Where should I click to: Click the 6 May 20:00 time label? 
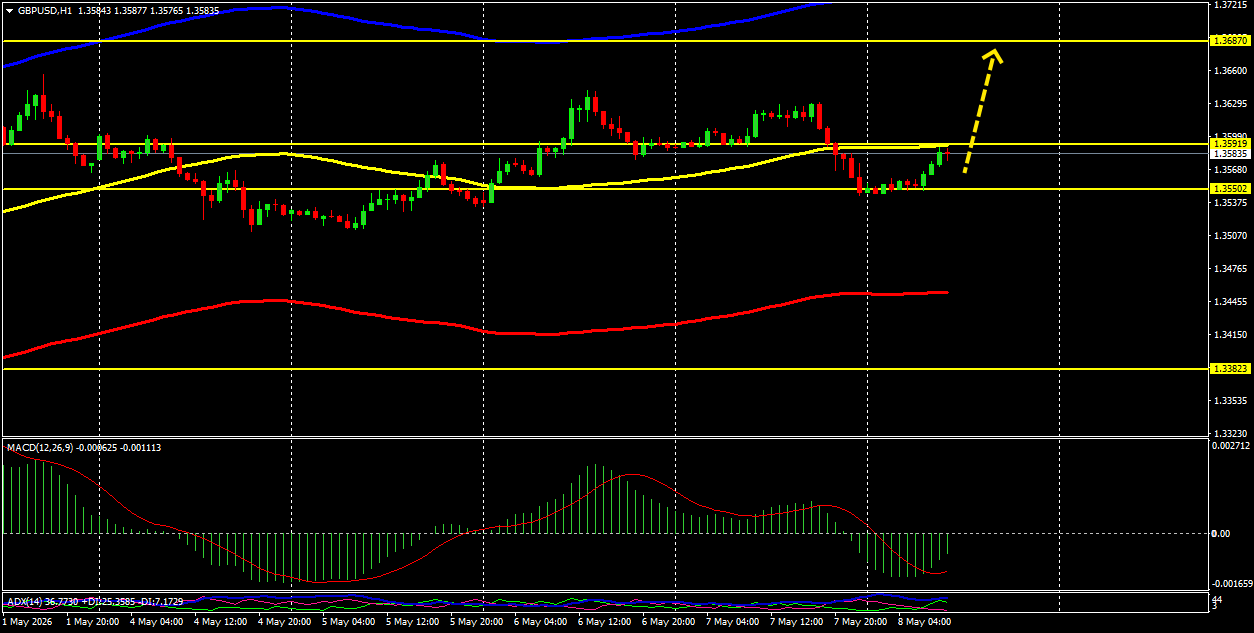(670, 621)
